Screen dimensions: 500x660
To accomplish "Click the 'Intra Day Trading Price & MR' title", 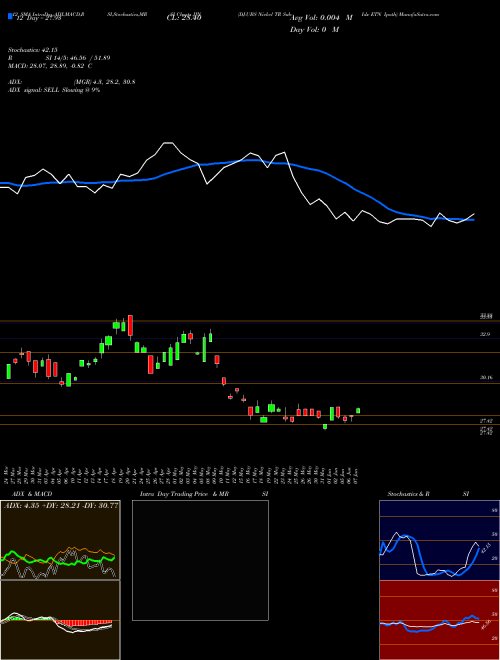I will pos(184,494).
